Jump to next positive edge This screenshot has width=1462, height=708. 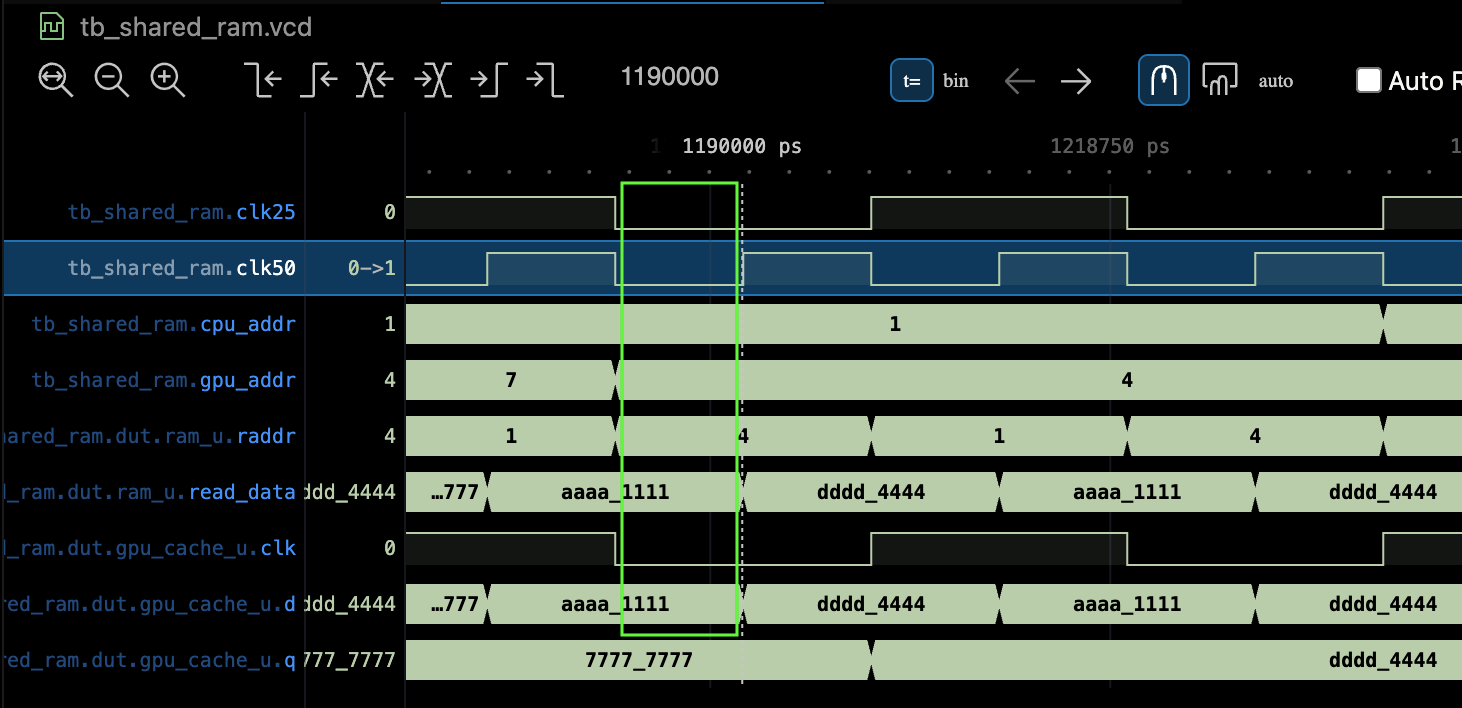490,80
